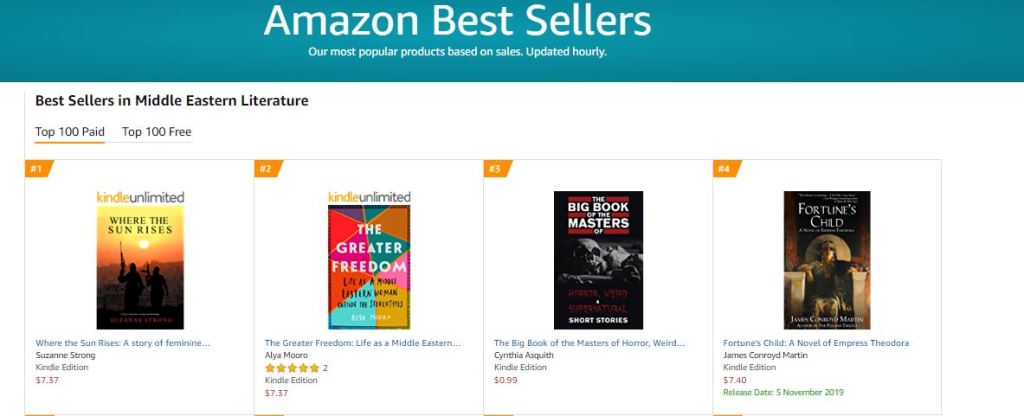This screenshot has height=416, width=1024.
Task: Select the Top 100 Paid tab
Action: (x=70, y=132)
